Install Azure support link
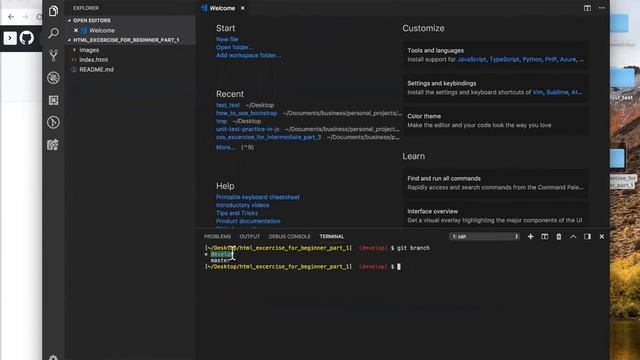The image size is (640, 360). (568, 59)
